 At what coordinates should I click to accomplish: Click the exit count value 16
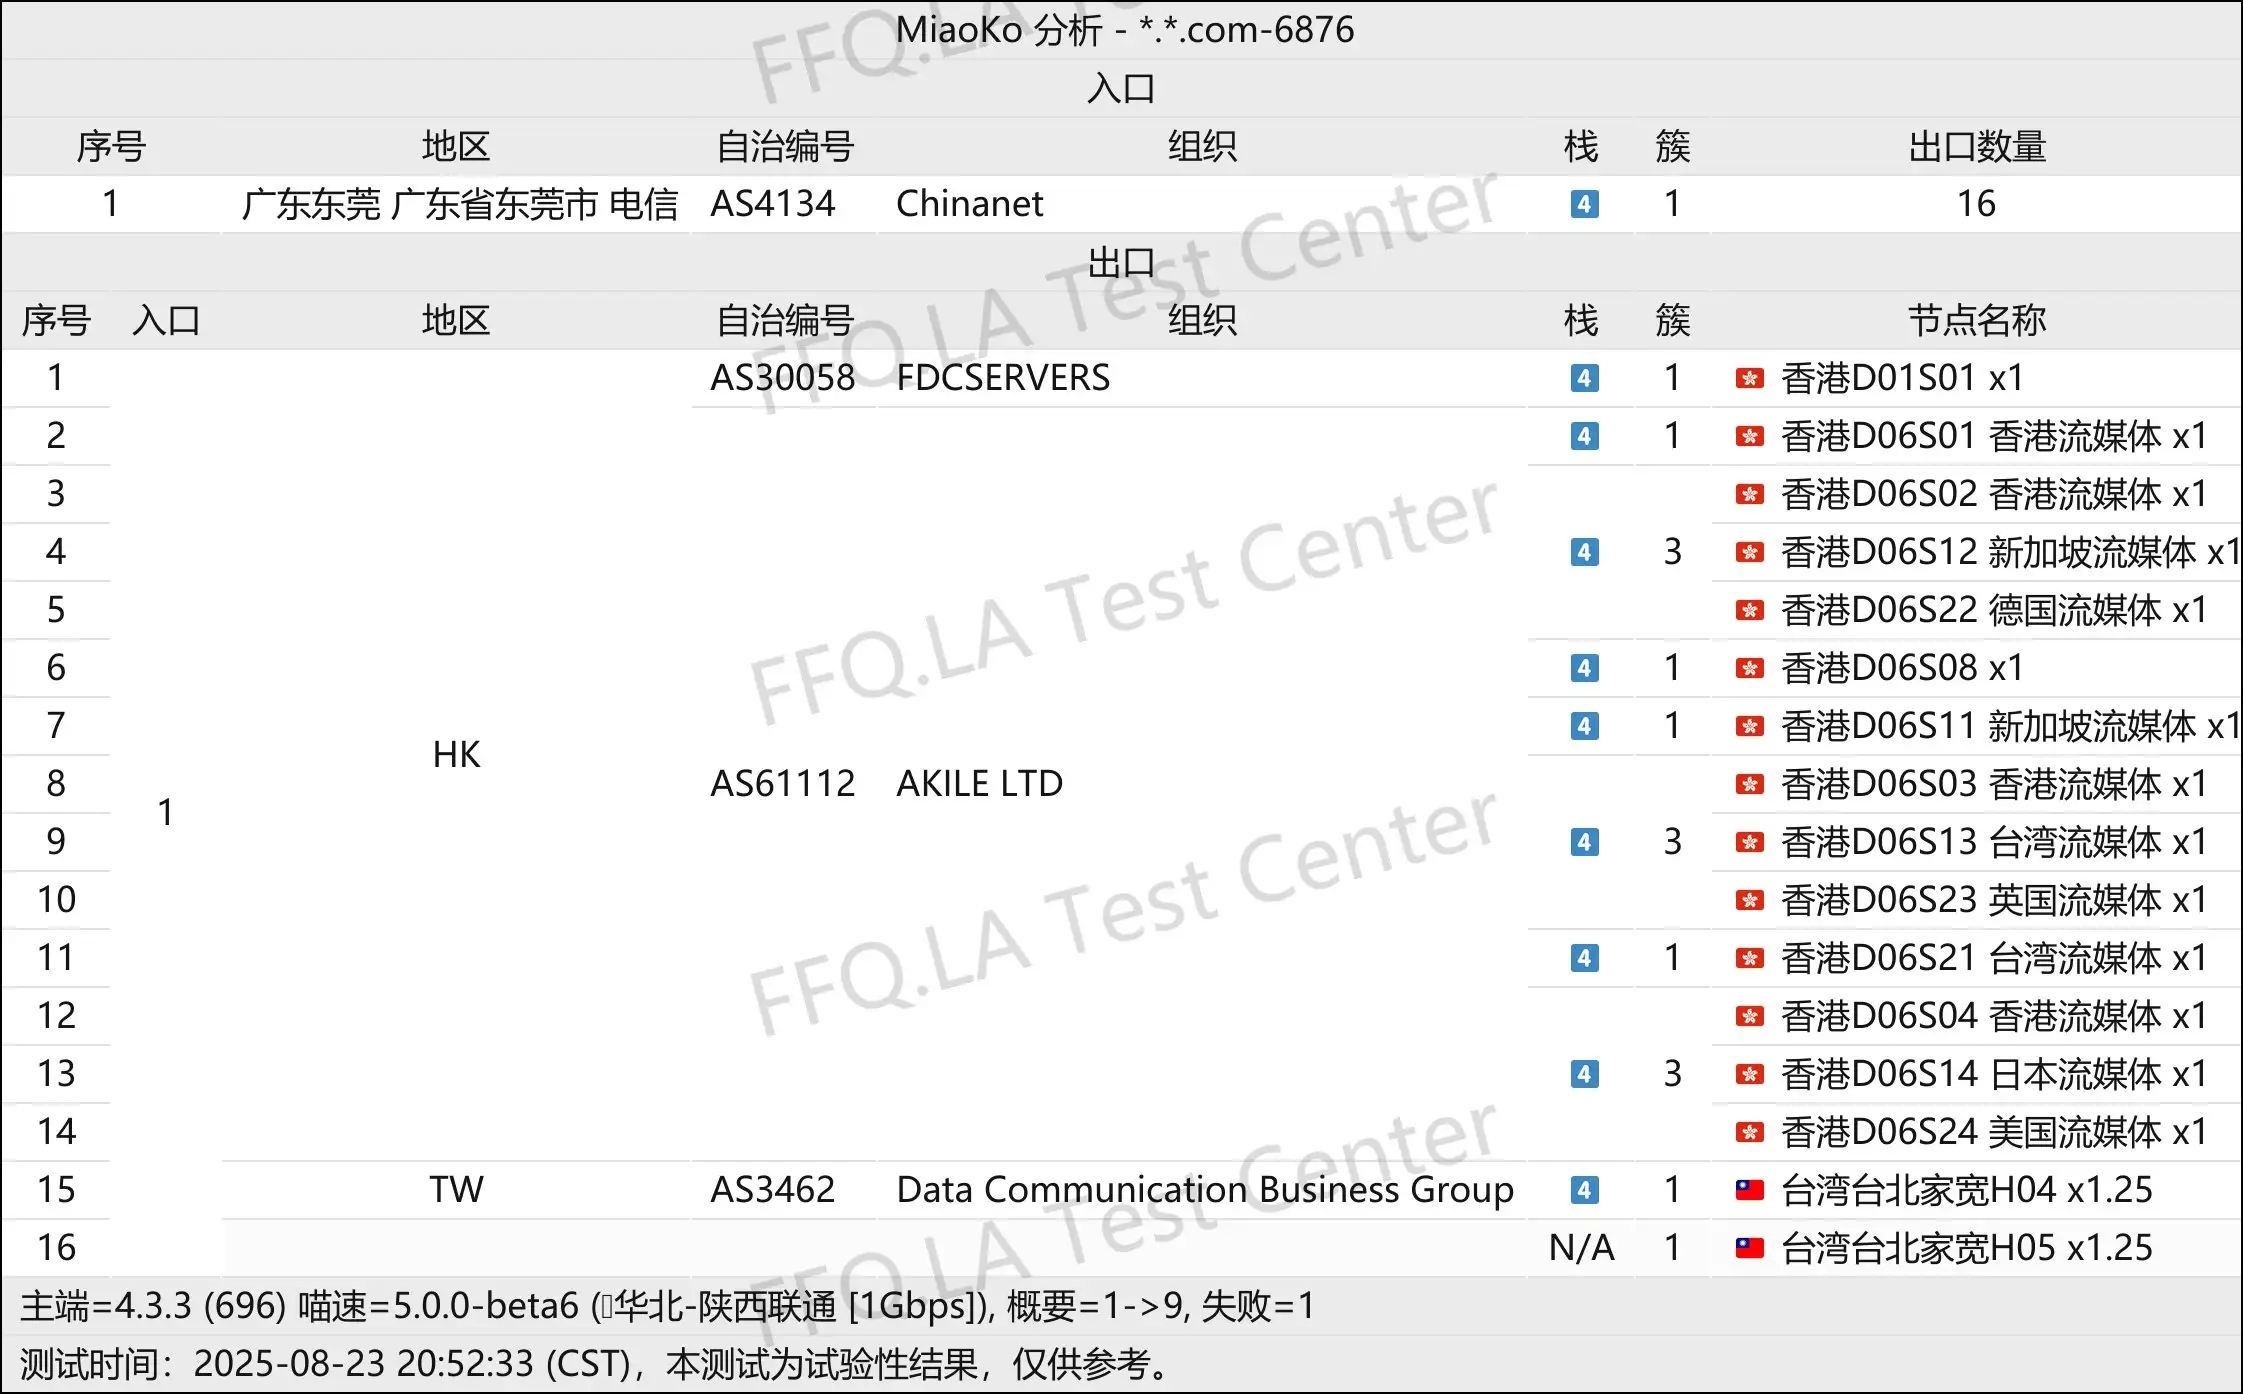(x=1976, y=204)
